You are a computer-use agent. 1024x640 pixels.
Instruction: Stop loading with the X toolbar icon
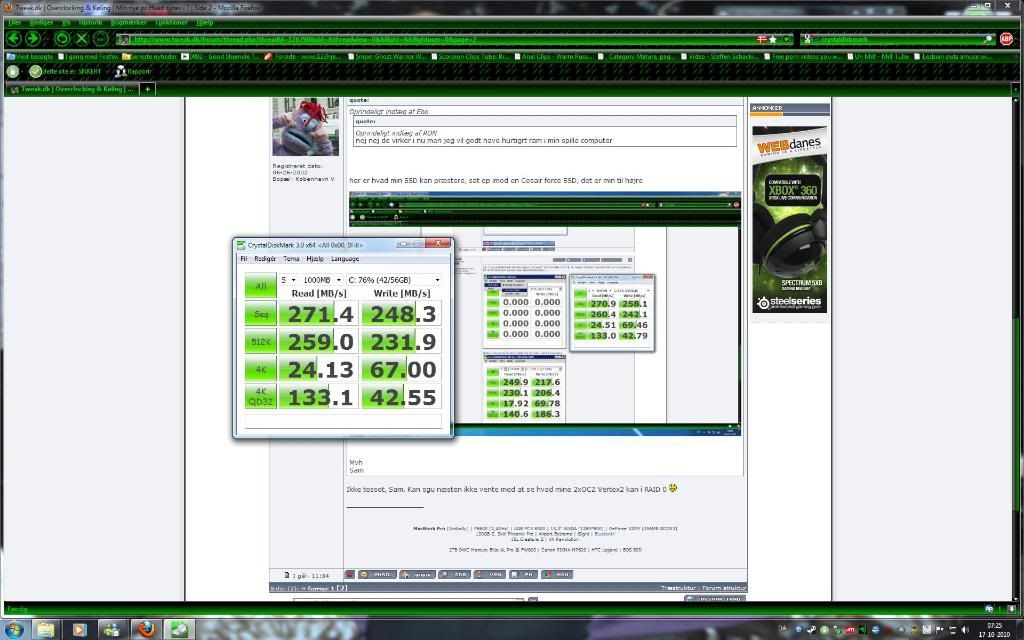pyautogui.click(x=82, y=39)
